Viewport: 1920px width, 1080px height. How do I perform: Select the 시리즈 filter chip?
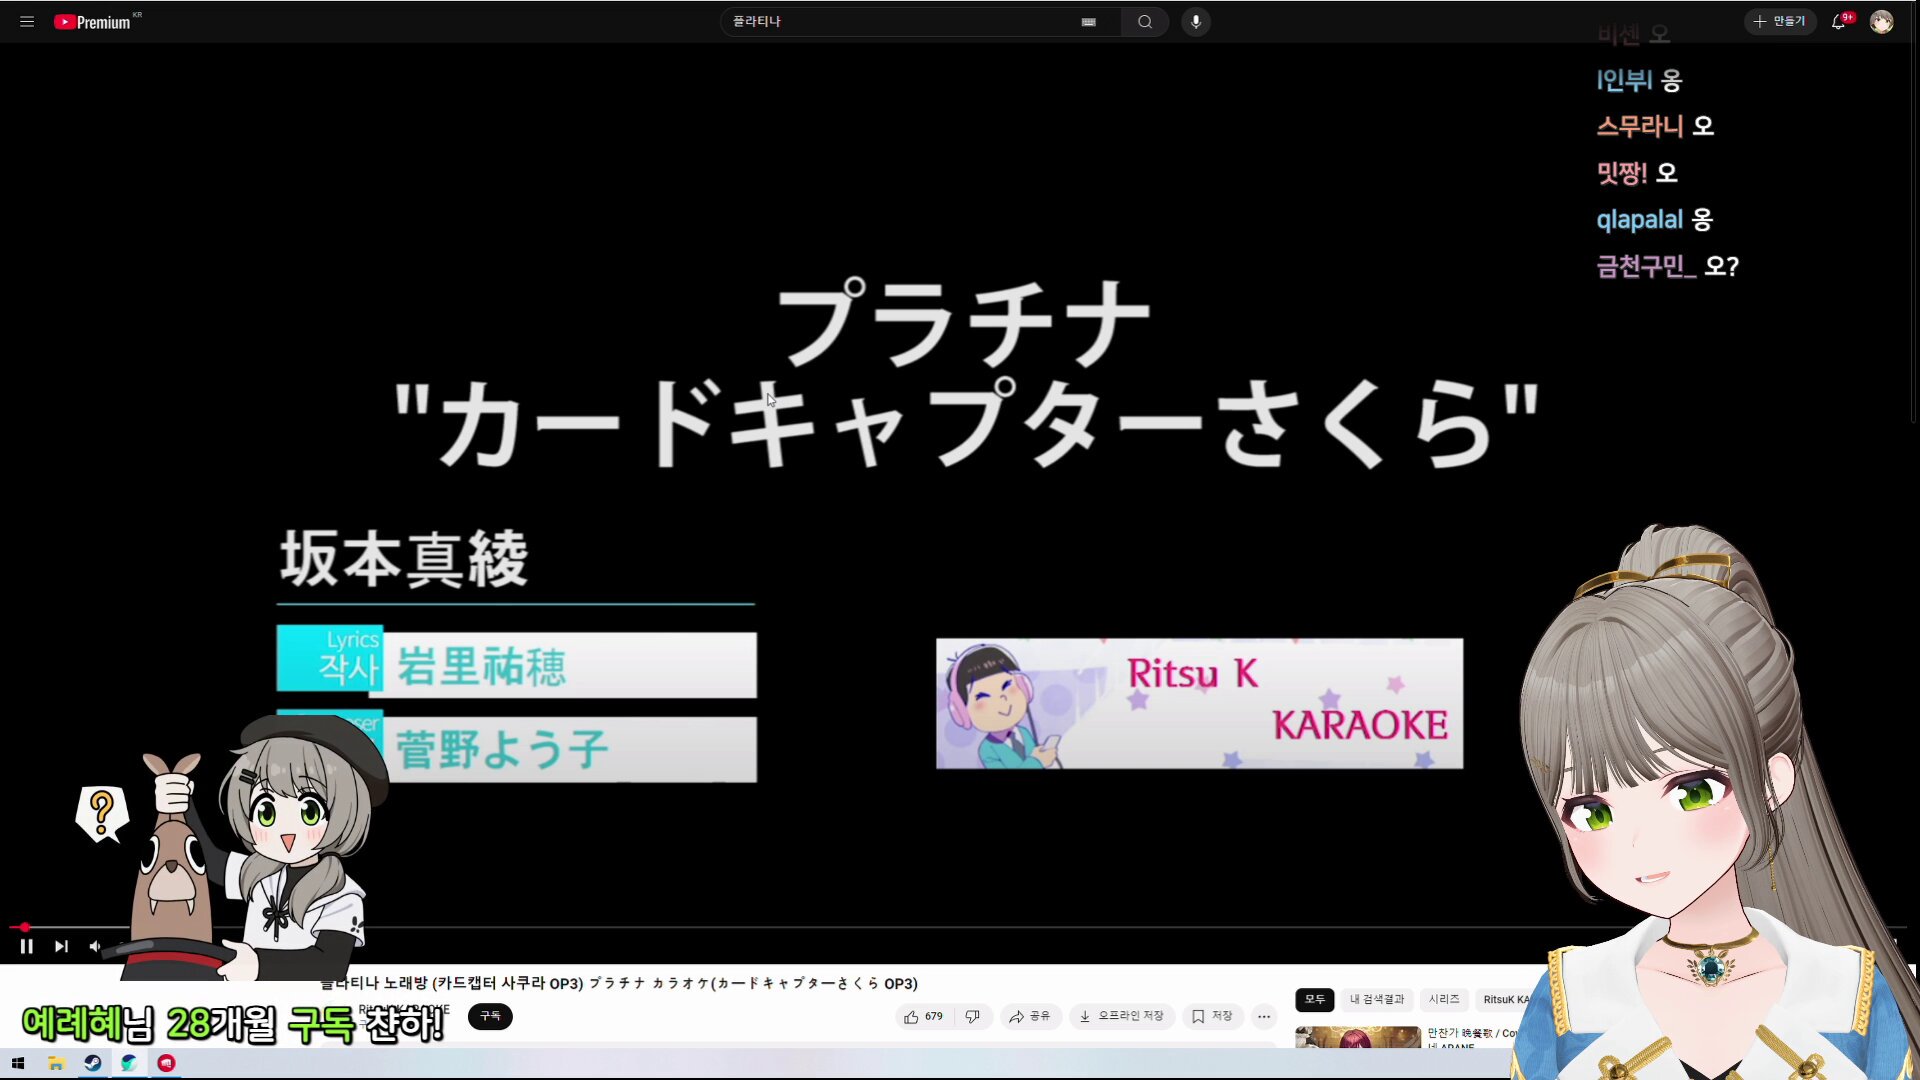click(x=1443, y=999)
